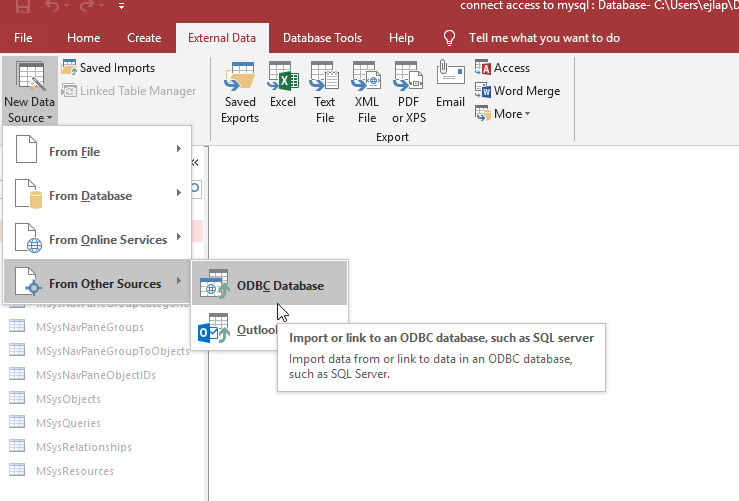Open the Customize Quick Access Toolbar dropdown
This screenshot has width=739, height=501.
pyautogui.click(x=121, y=6)
